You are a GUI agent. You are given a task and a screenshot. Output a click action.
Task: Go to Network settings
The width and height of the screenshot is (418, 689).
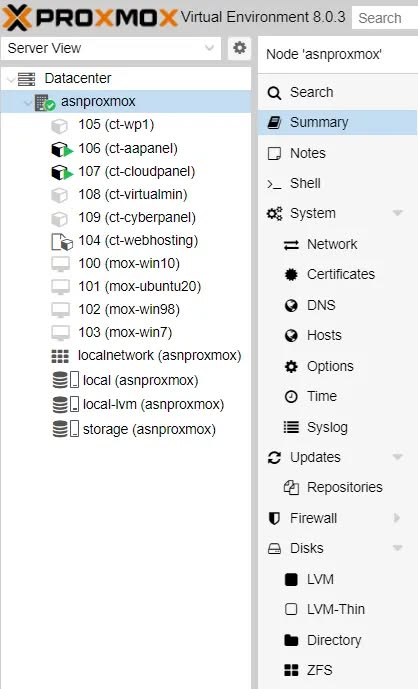point(337,245)
